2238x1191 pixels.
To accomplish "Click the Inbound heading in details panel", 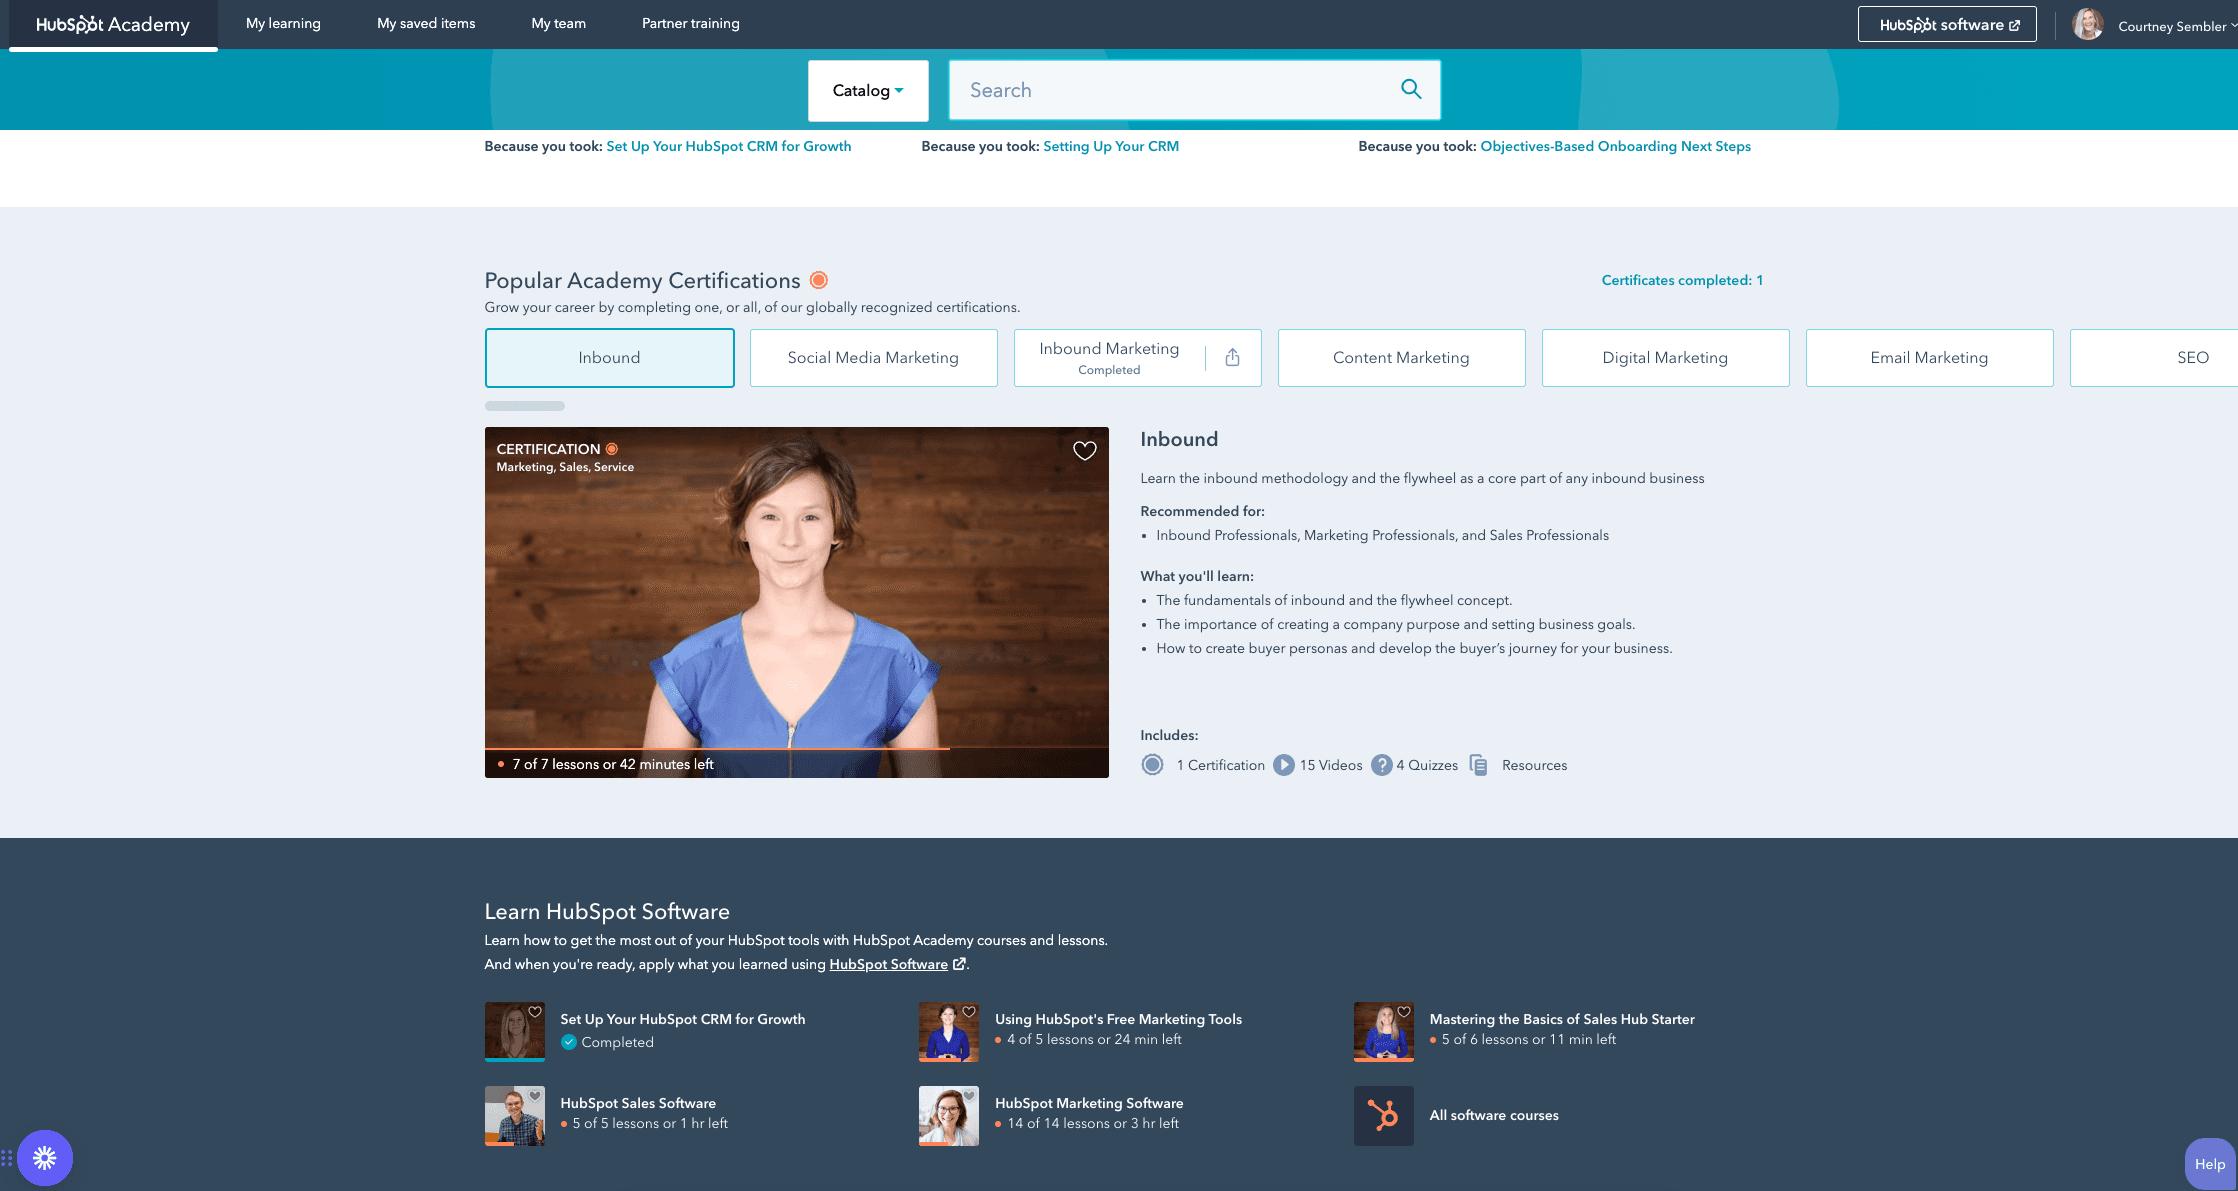I will pyautogui.click(x=1179, y=439).
